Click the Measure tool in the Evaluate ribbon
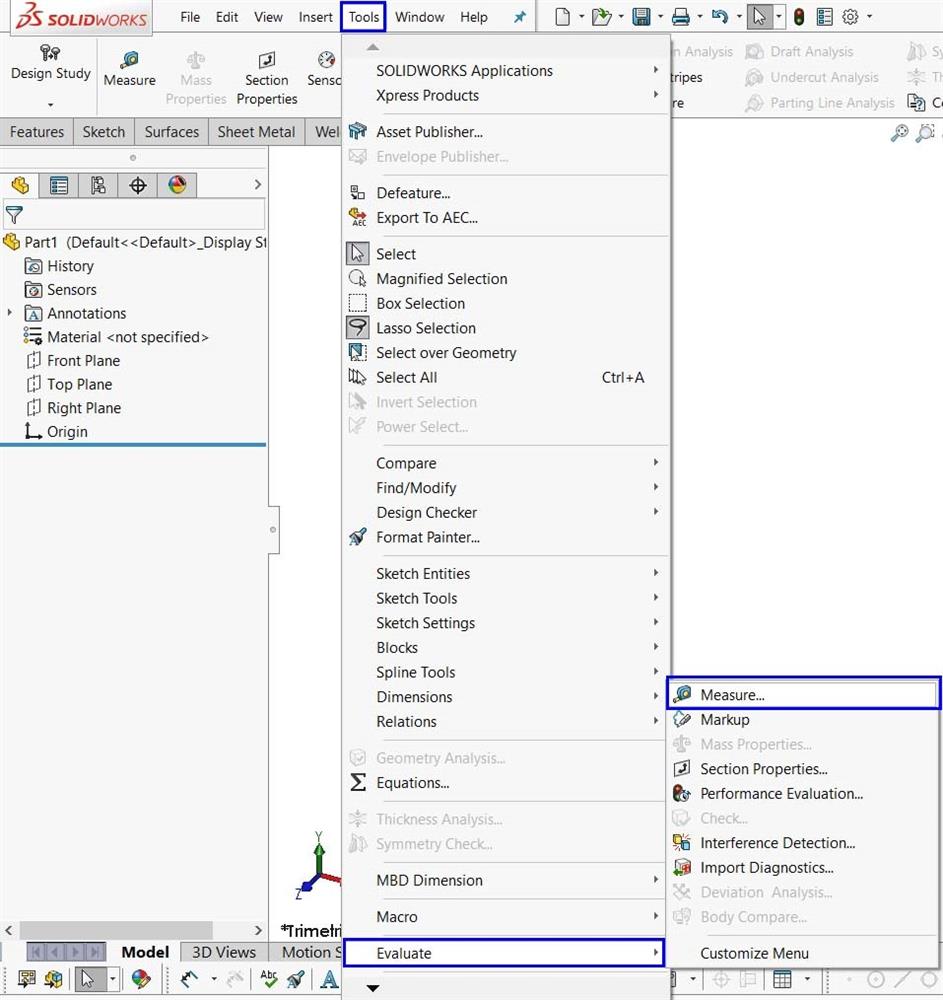The width and height of the screenshot is (943, 1000). (129, 70)
